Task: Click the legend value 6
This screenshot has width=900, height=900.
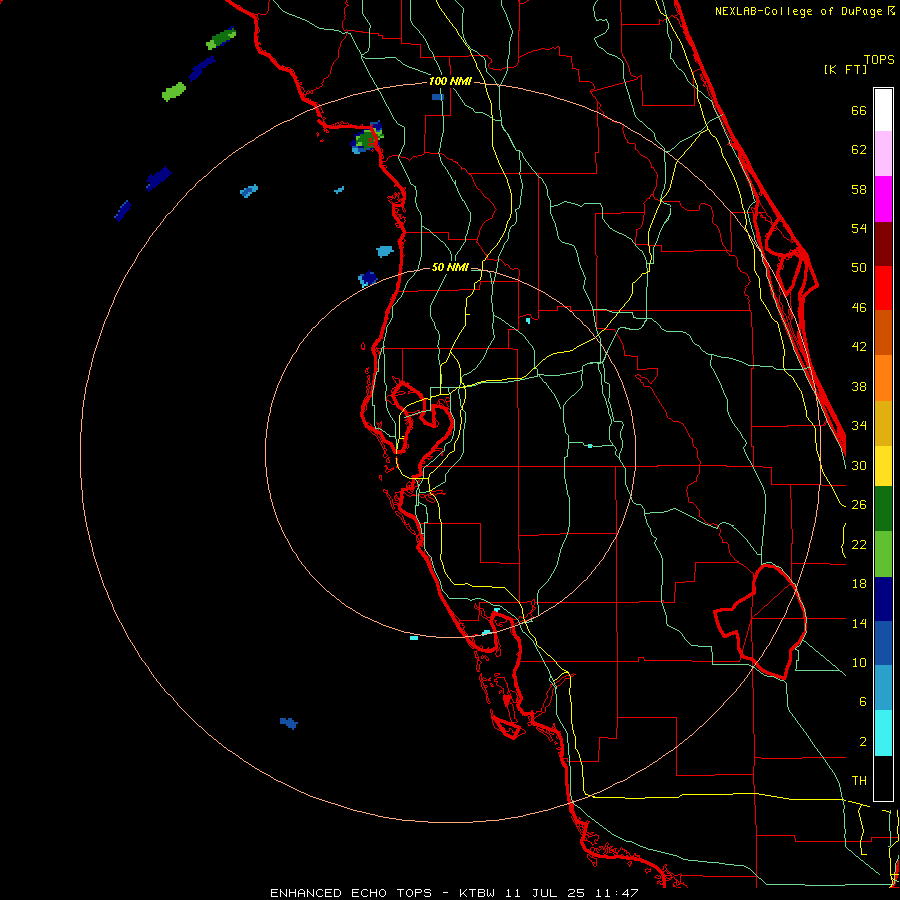Action: pyautogui.click(x=862, y=702)
